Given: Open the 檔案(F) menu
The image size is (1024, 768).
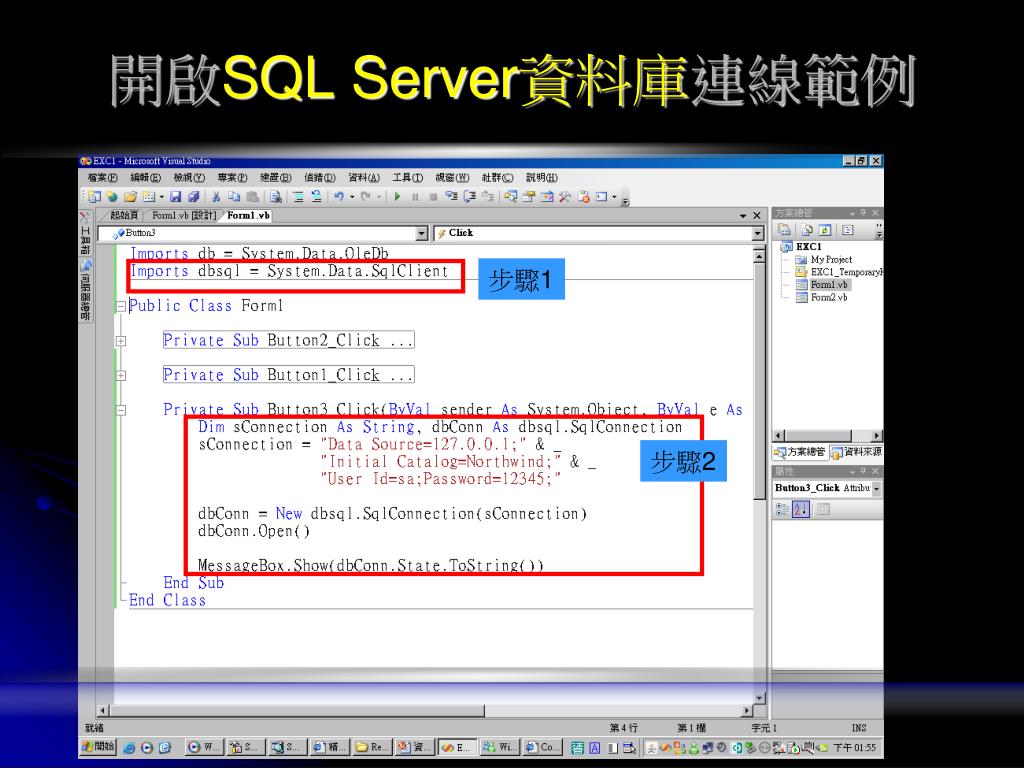Looking at the screenshot, I should click(x=103, y=178).
